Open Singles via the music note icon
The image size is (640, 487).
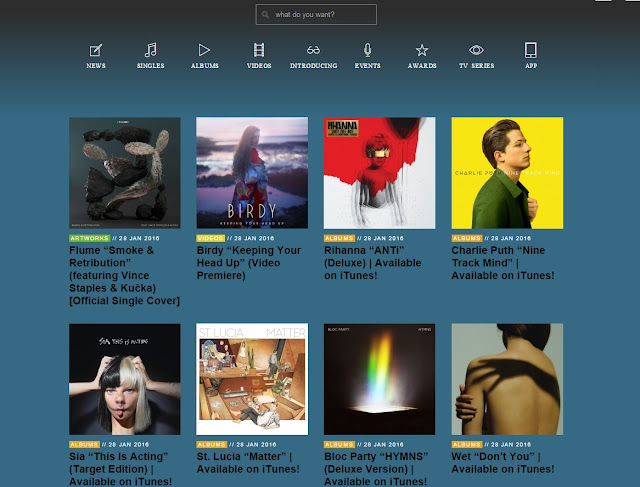[x=151, y=50]
